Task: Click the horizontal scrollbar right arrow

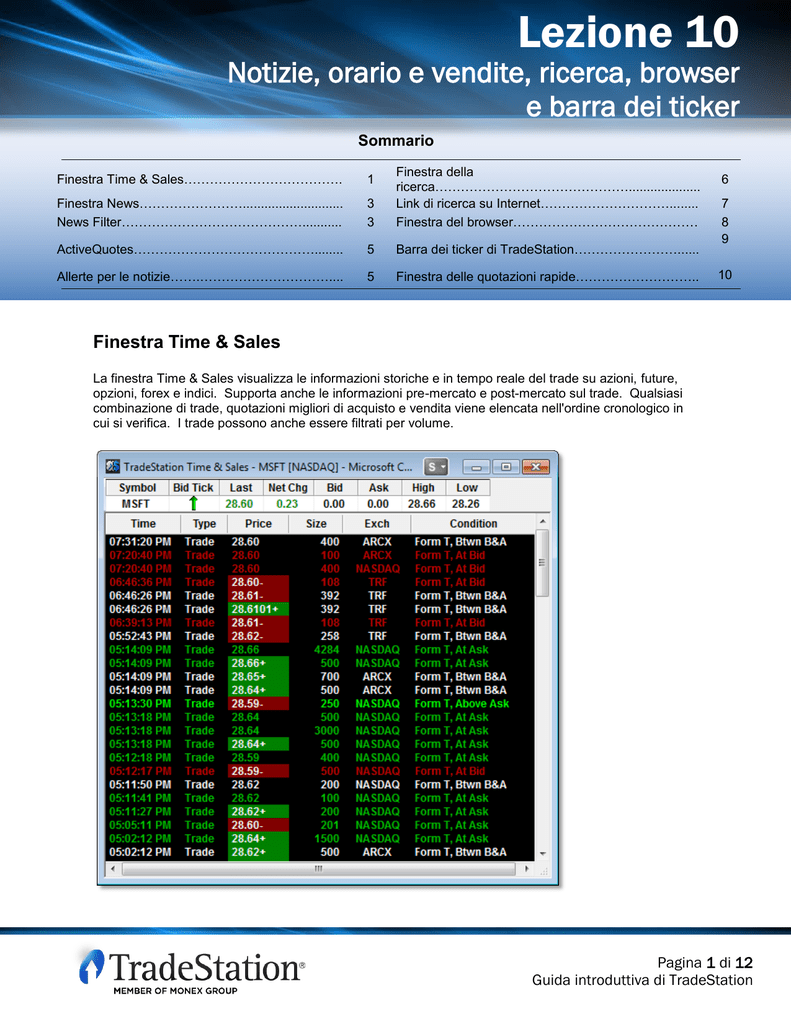Action: 526,869
